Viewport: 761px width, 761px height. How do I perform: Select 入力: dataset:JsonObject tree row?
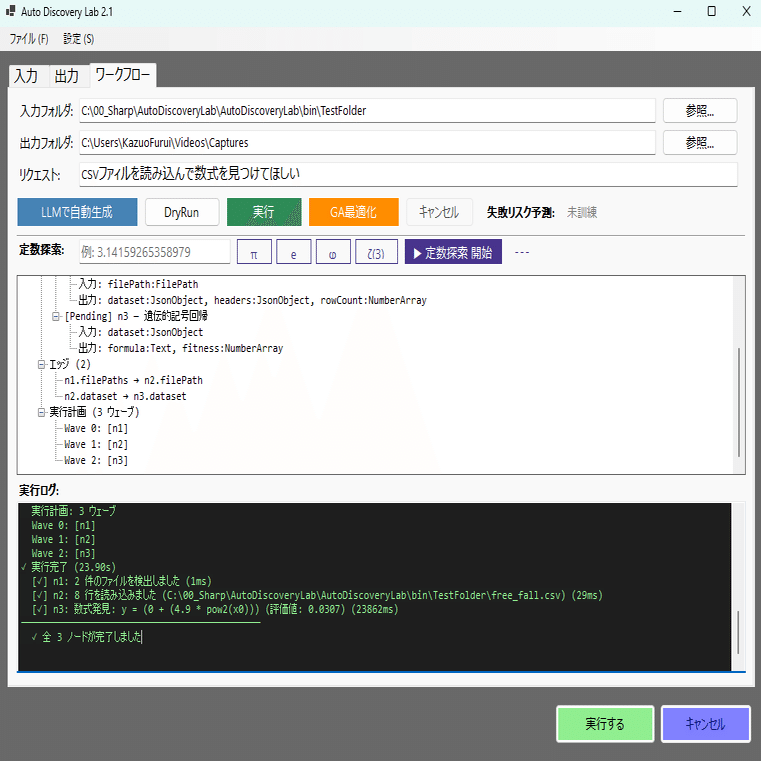(x=141, y=332)
